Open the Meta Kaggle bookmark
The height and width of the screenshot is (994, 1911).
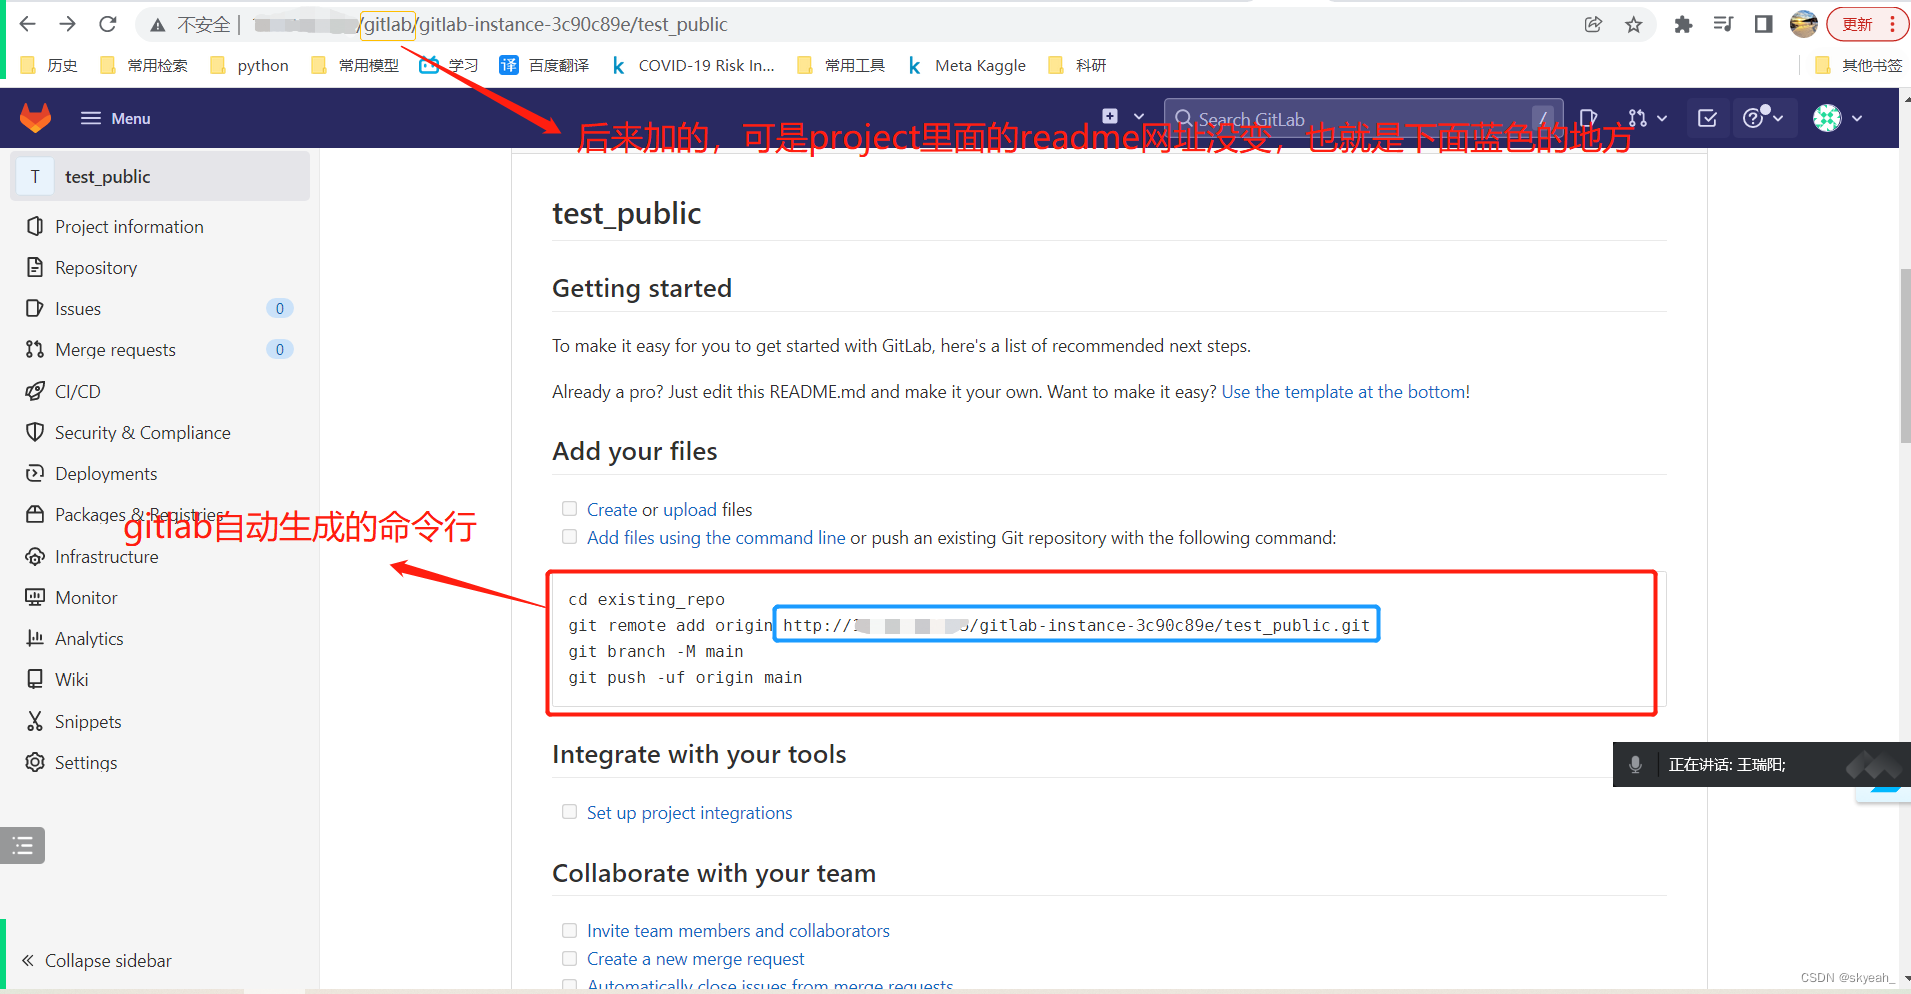pyautogui.click(x=967, y=66)
